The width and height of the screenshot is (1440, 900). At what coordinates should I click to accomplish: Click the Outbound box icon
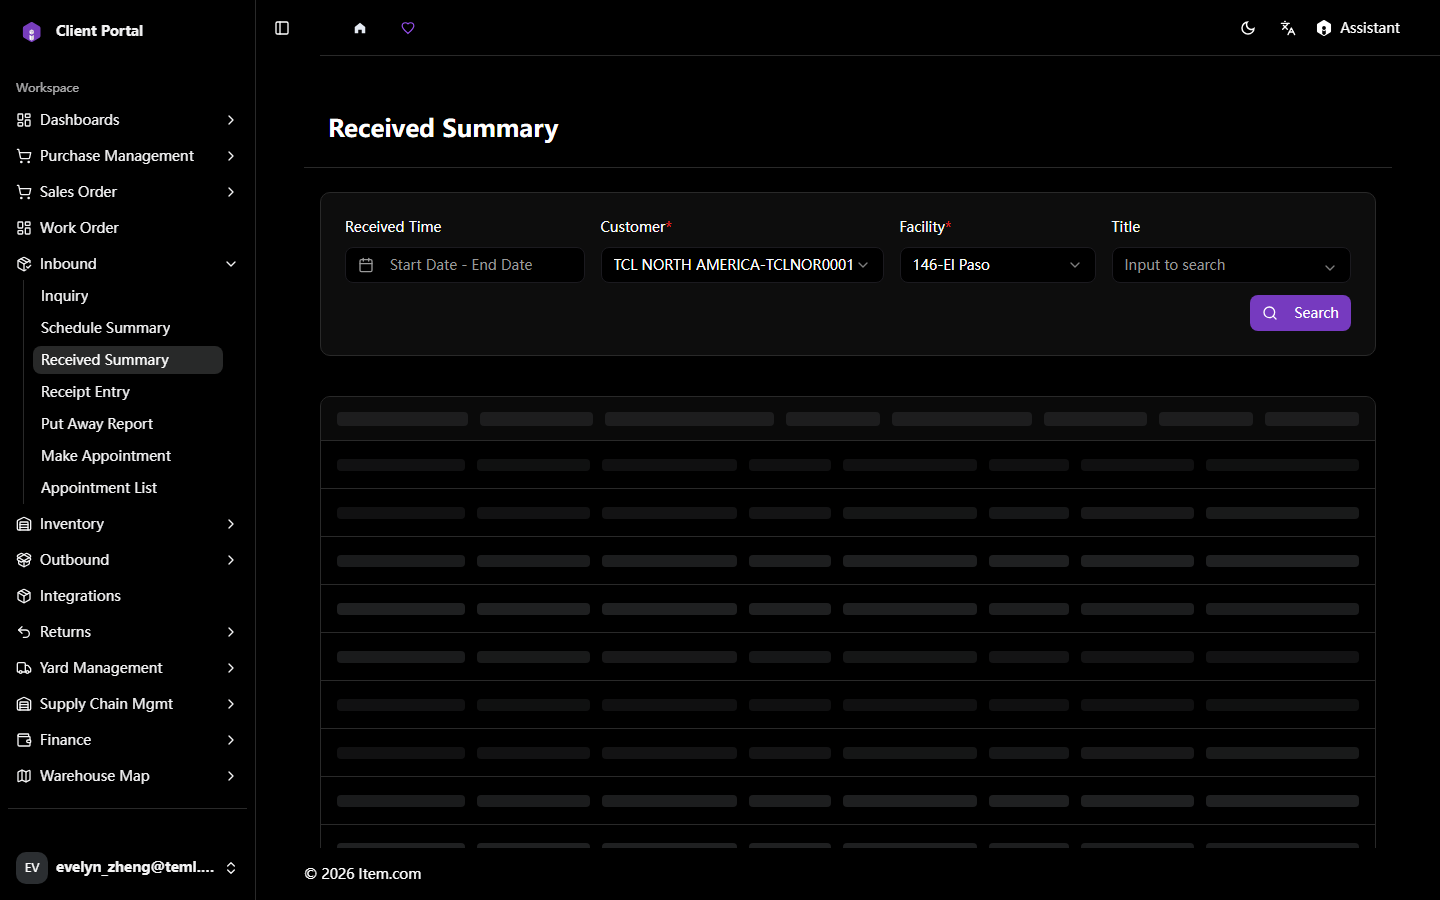[24, 560]
